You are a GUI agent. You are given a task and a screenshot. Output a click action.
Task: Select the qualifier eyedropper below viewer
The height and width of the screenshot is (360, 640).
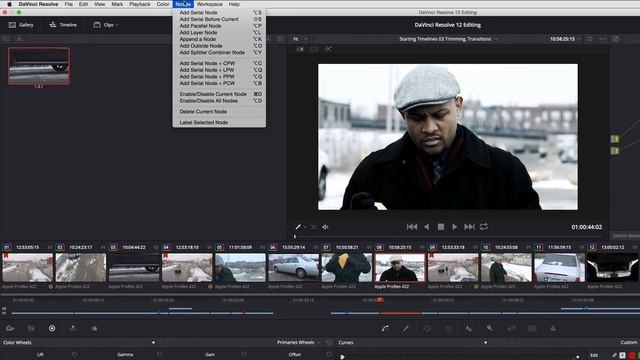tap(298, 227)
